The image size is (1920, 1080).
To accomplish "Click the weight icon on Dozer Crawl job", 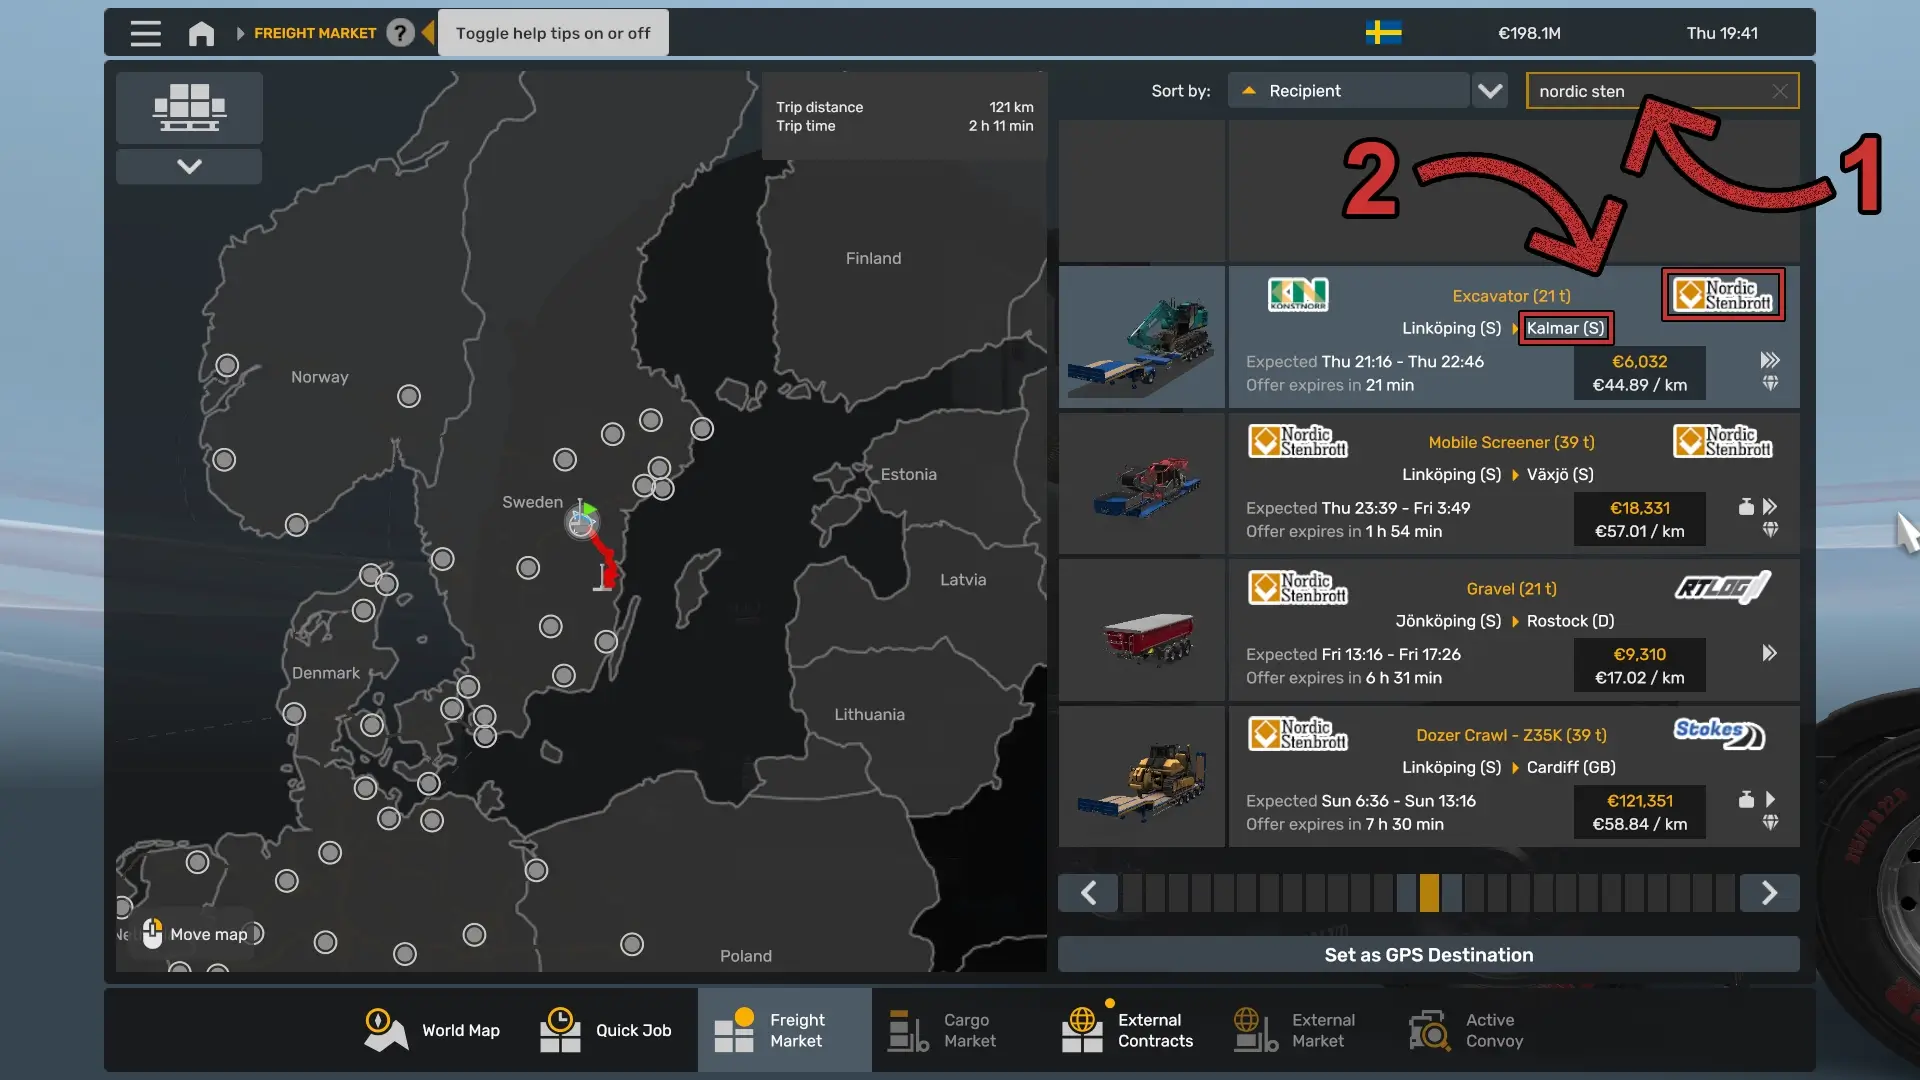I will [1746, 799].
